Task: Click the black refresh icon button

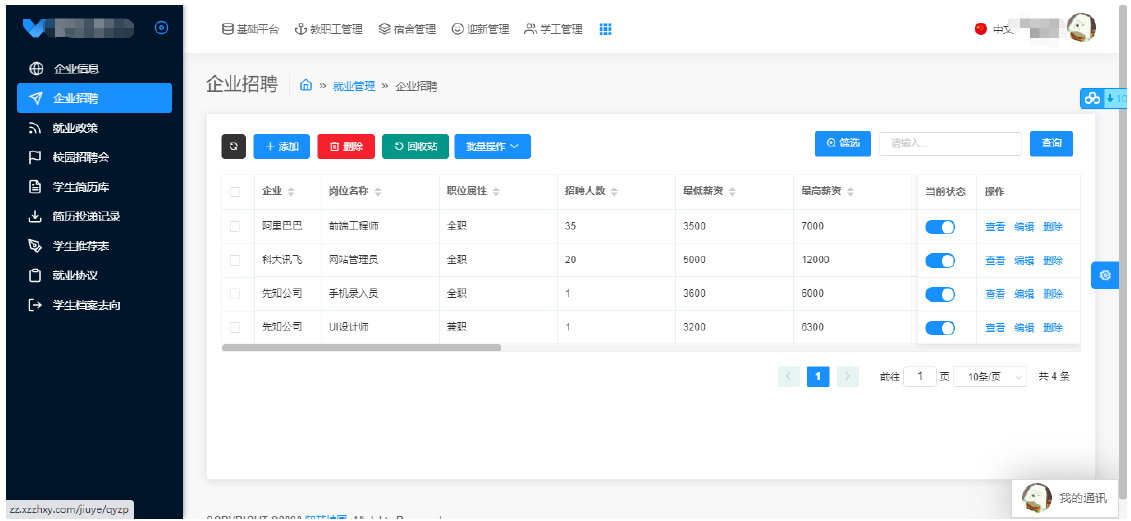Action: click(x=233, y=146)
